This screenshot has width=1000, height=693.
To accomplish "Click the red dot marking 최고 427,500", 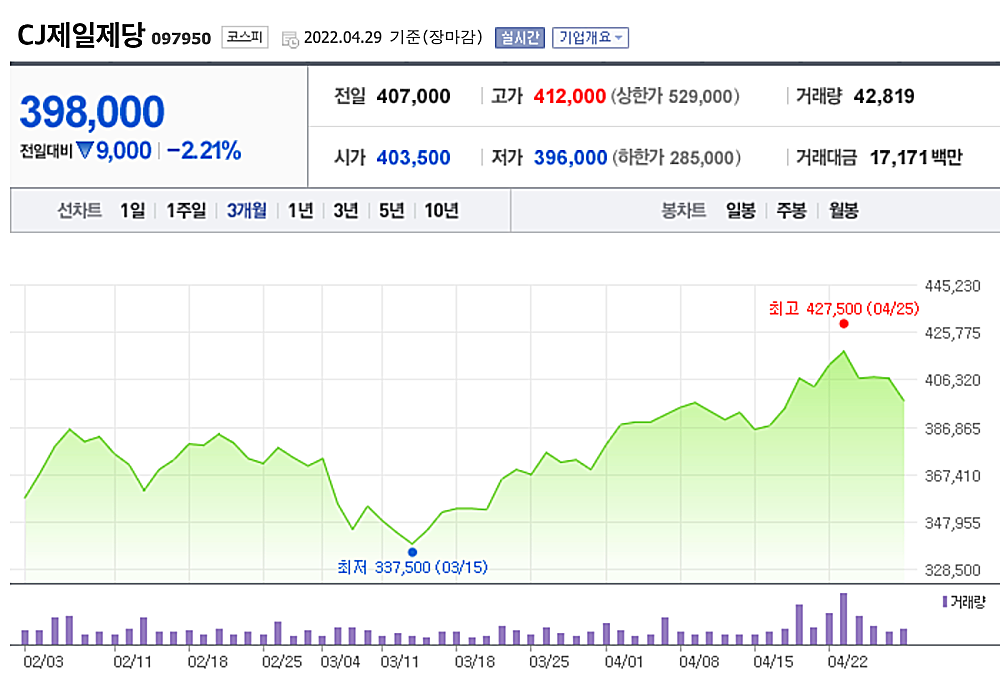I will point(845,323).
